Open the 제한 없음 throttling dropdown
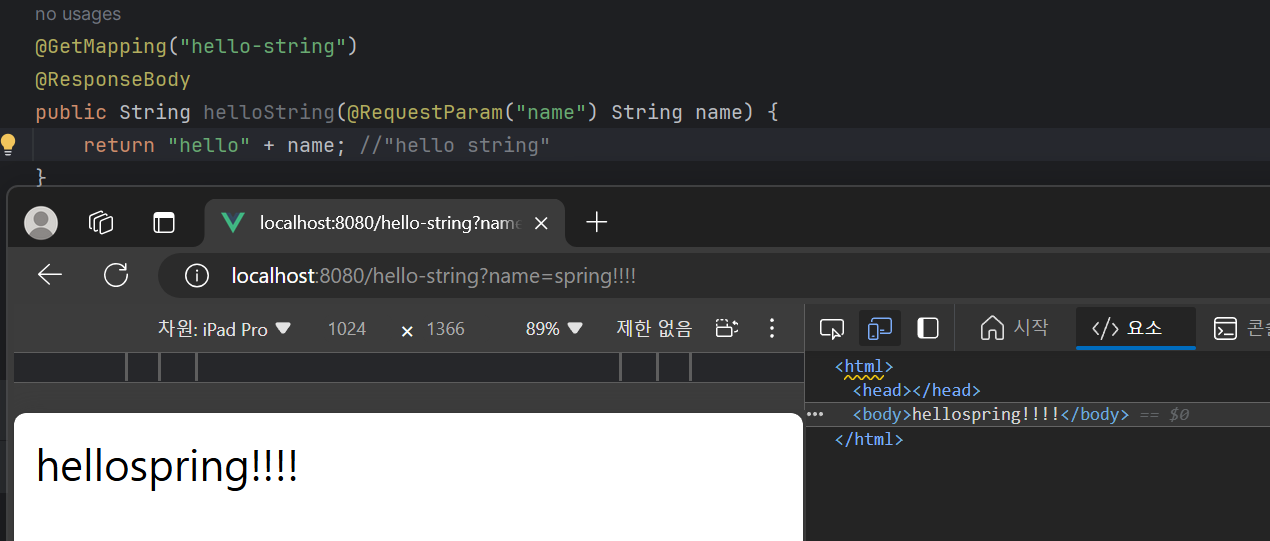Screen dimensions: 1270x541 coord(654,328)
